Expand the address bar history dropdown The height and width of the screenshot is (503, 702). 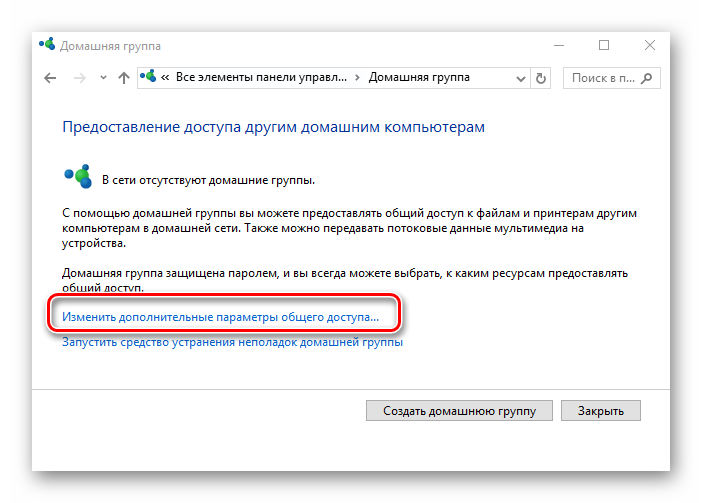pyautogui.click(x=521, y=79)
